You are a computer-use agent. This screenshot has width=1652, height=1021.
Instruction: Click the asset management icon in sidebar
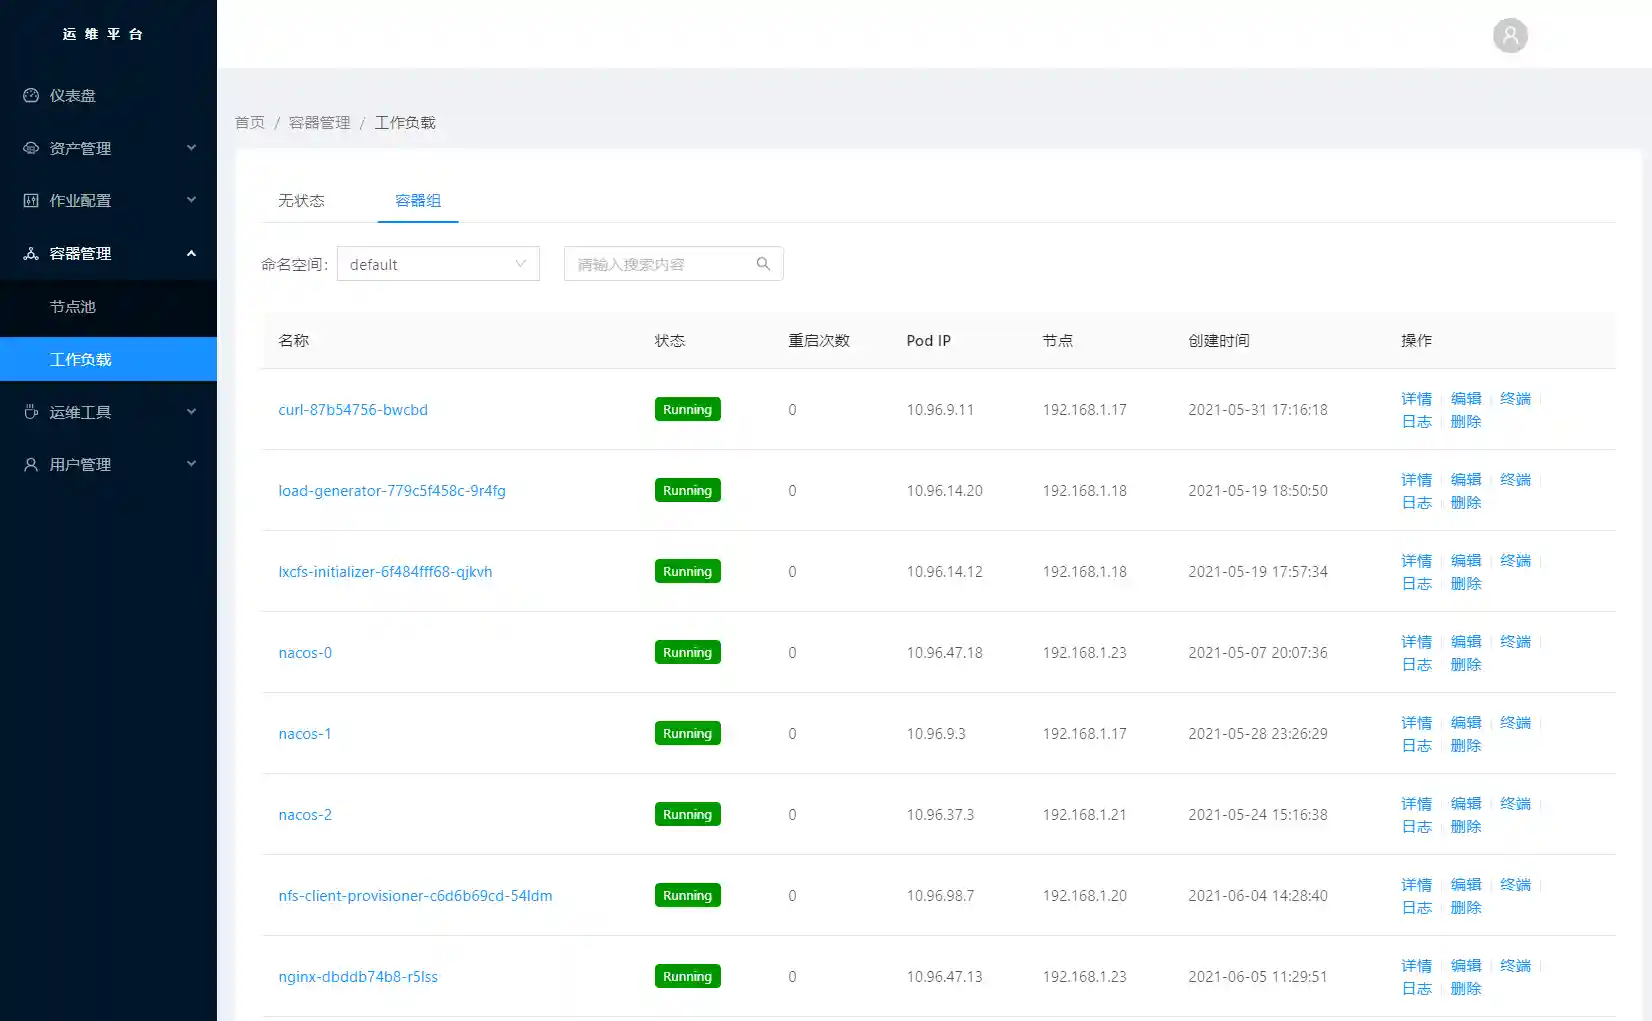tap(31, 148)
